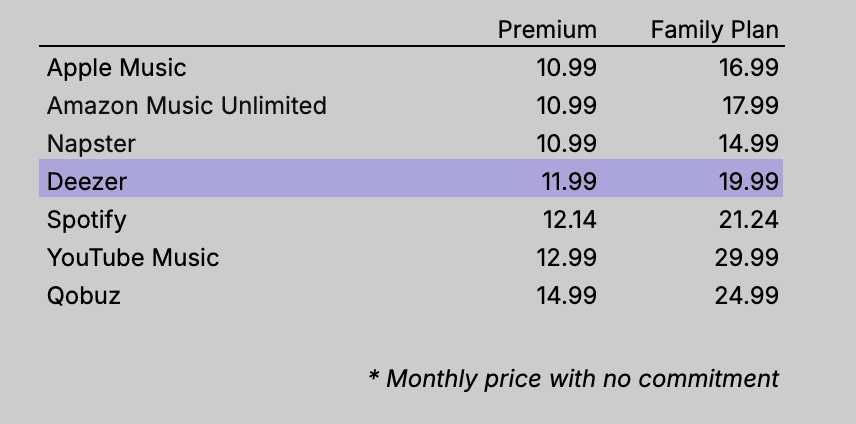Image resolution: width=856 pixels, height=424 pixels.
Task: Click the Spotify row label
Action: coord(87,219)
